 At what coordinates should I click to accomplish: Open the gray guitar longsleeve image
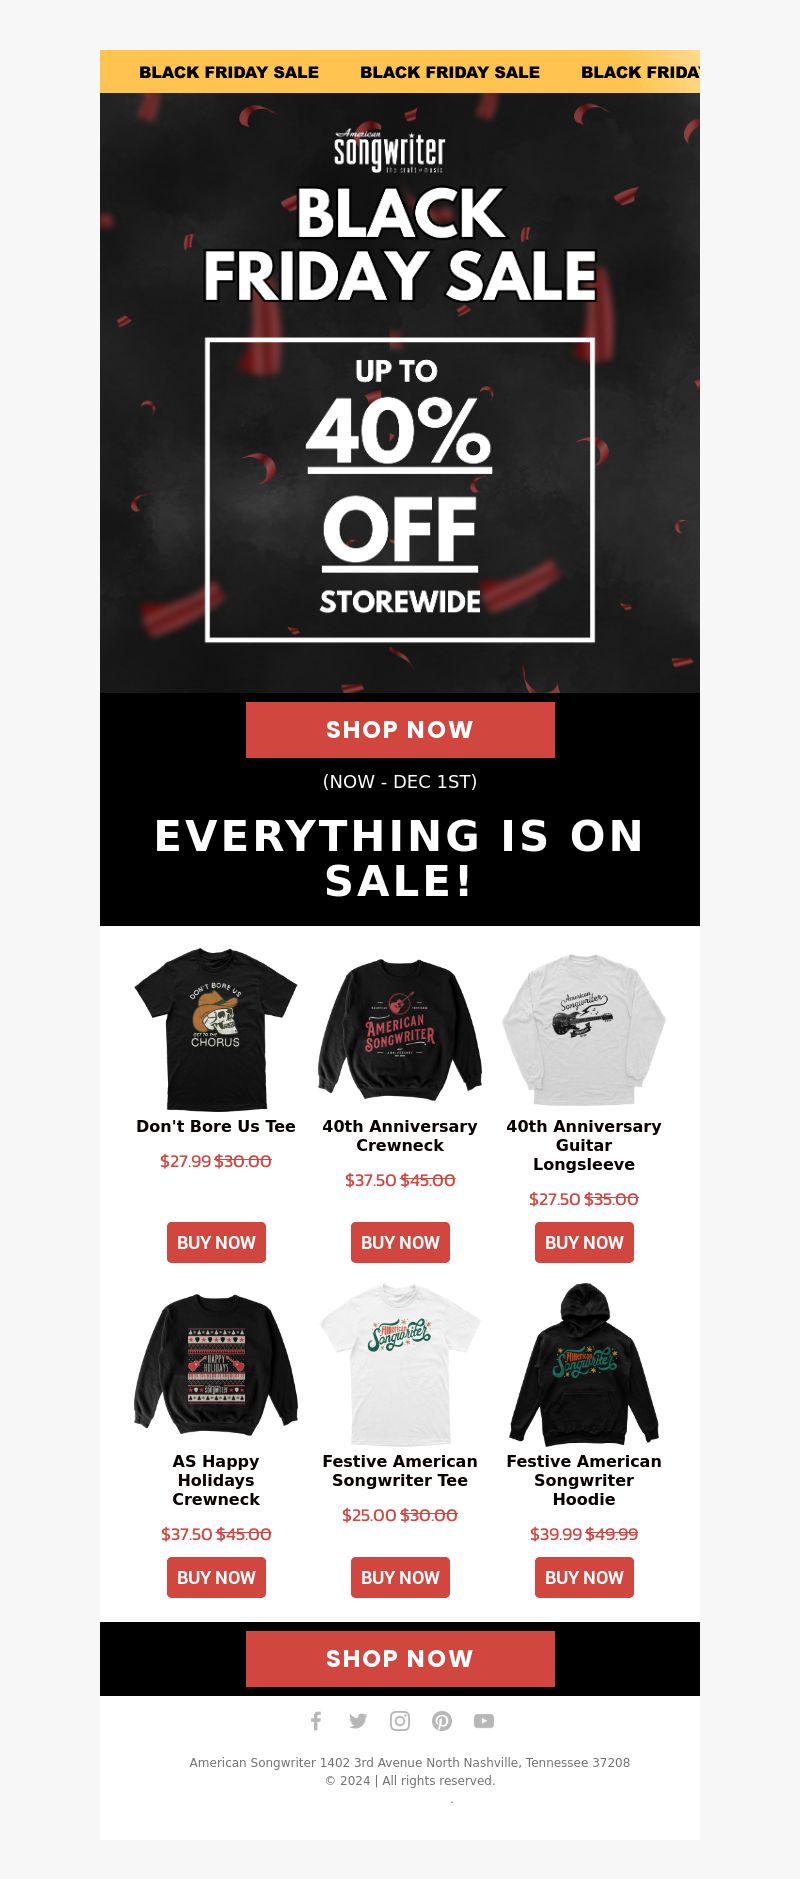point(584,1029)
